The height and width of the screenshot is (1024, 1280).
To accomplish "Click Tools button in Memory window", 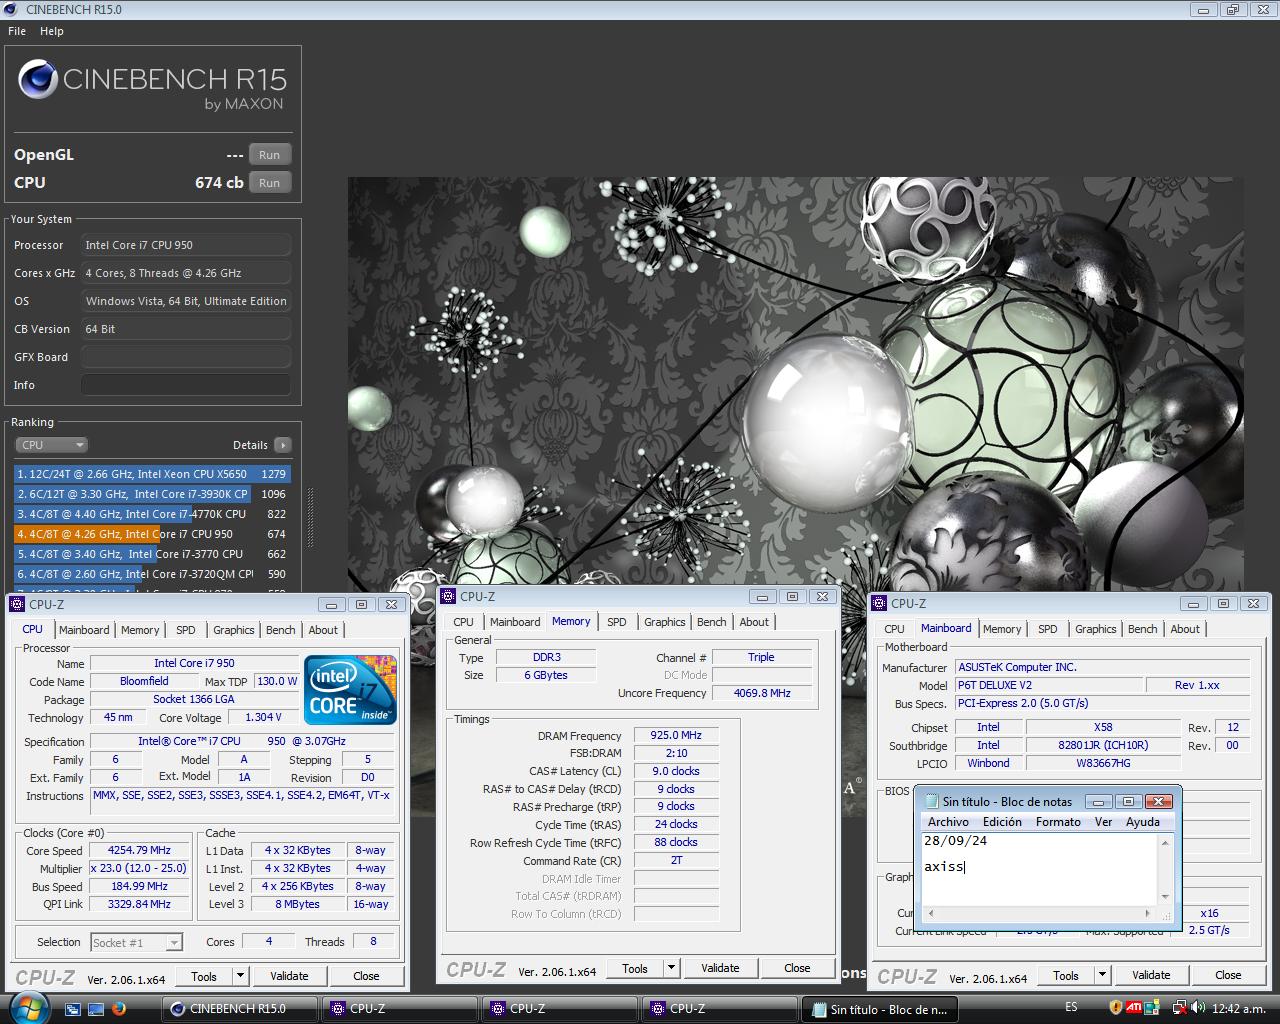I will (635, 968).
